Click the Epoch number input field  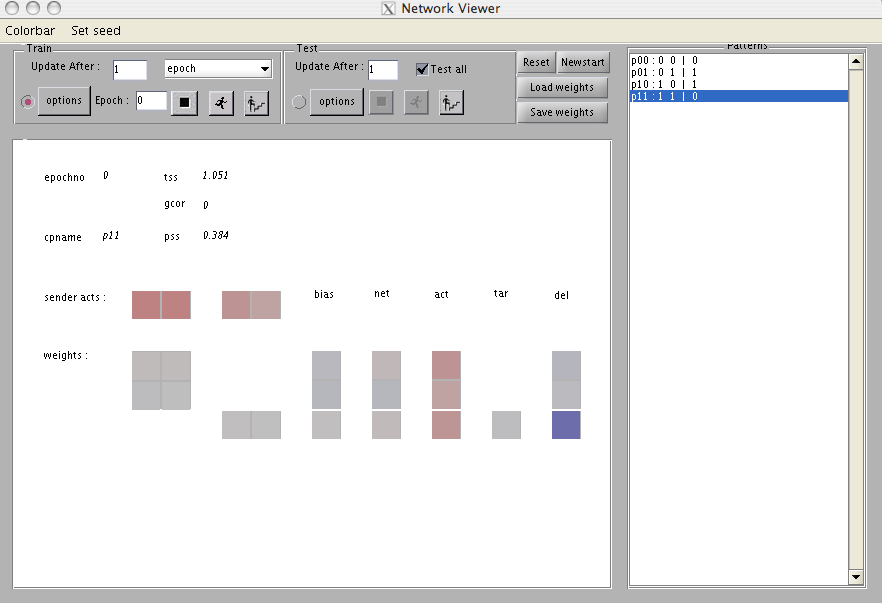click(x=151, y=101)
